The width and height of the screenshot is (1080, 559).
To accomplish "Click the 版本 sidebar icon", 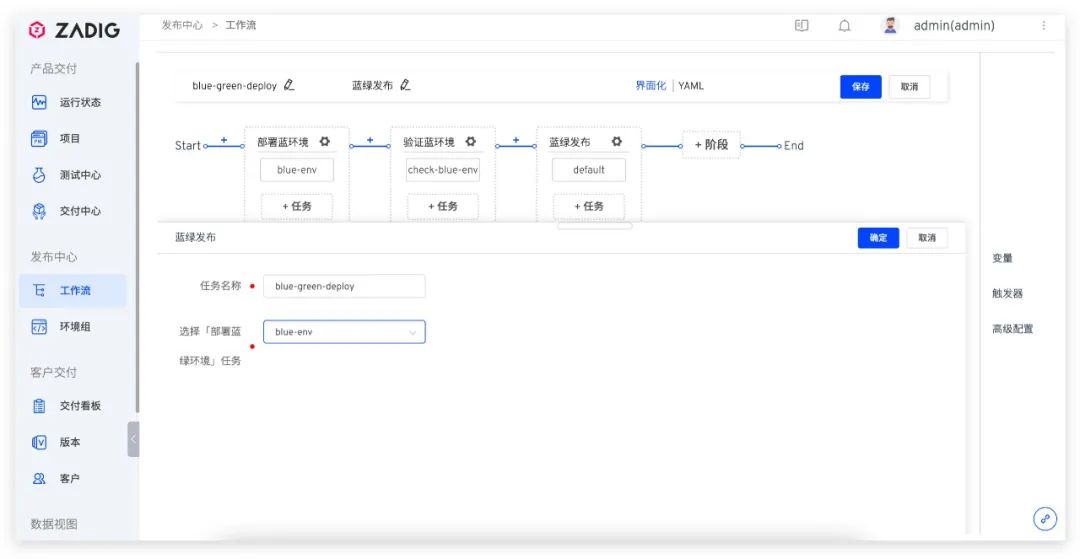I will (39, 442).
